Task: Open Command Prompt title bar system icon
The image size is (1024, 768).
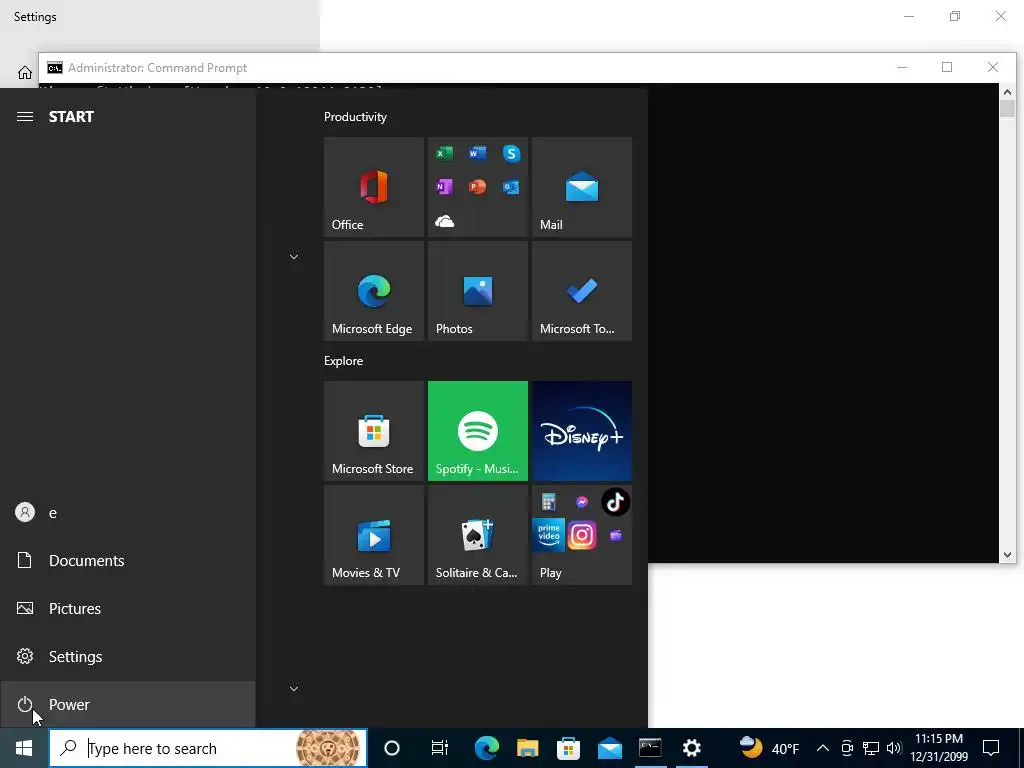Action: 55,67
